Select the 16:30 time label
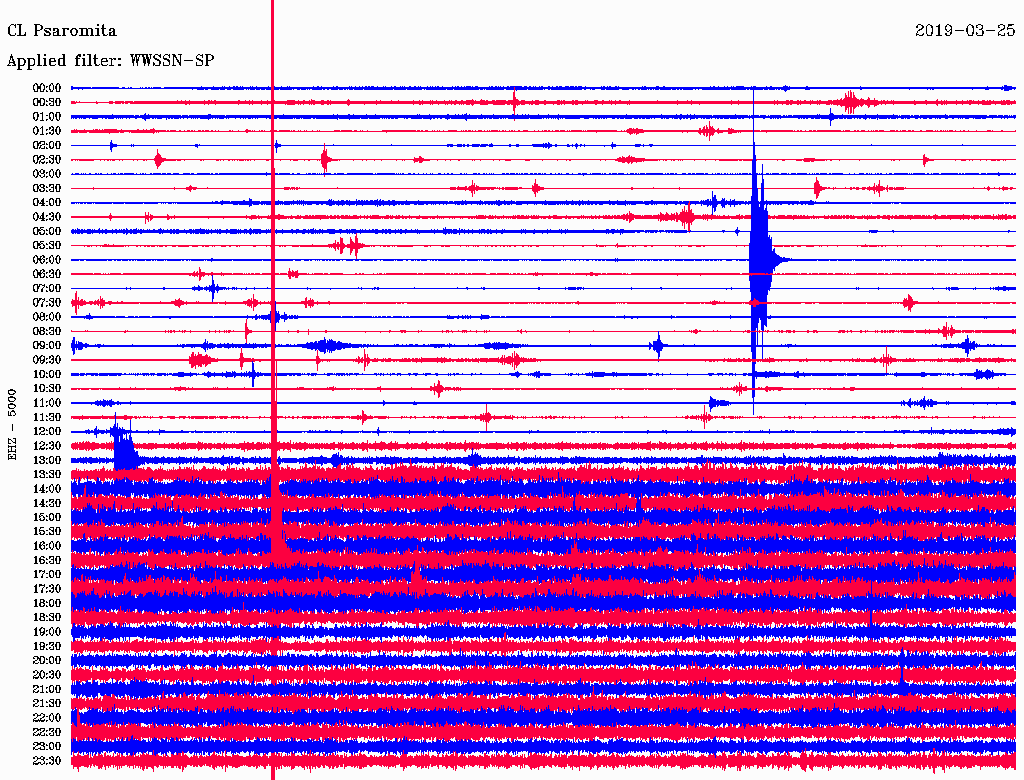This screenshot has height=780, width=1024. (47, 561)
